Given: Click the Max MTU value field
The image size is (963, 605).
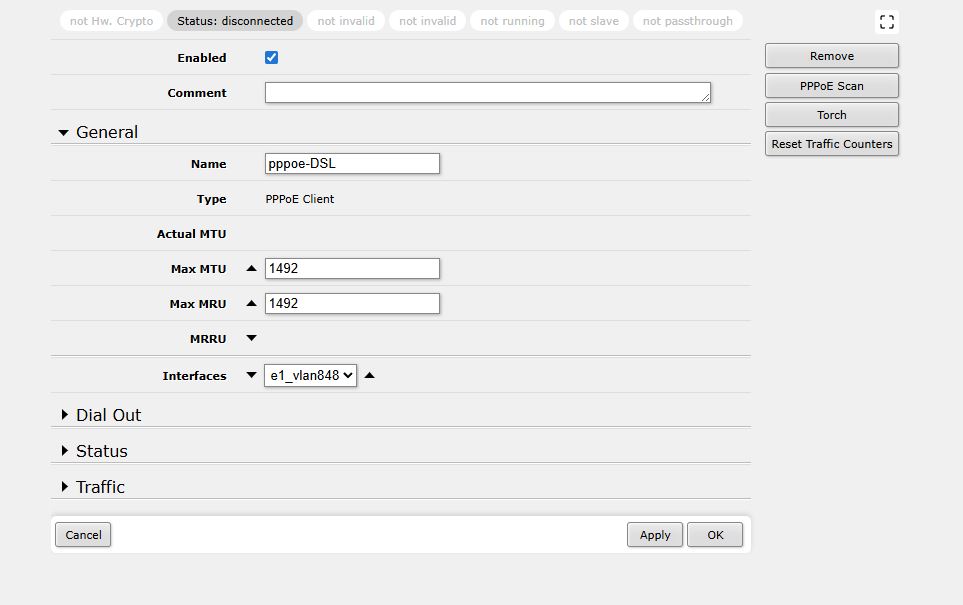Looking at the screenshot, I should (353, 268).
